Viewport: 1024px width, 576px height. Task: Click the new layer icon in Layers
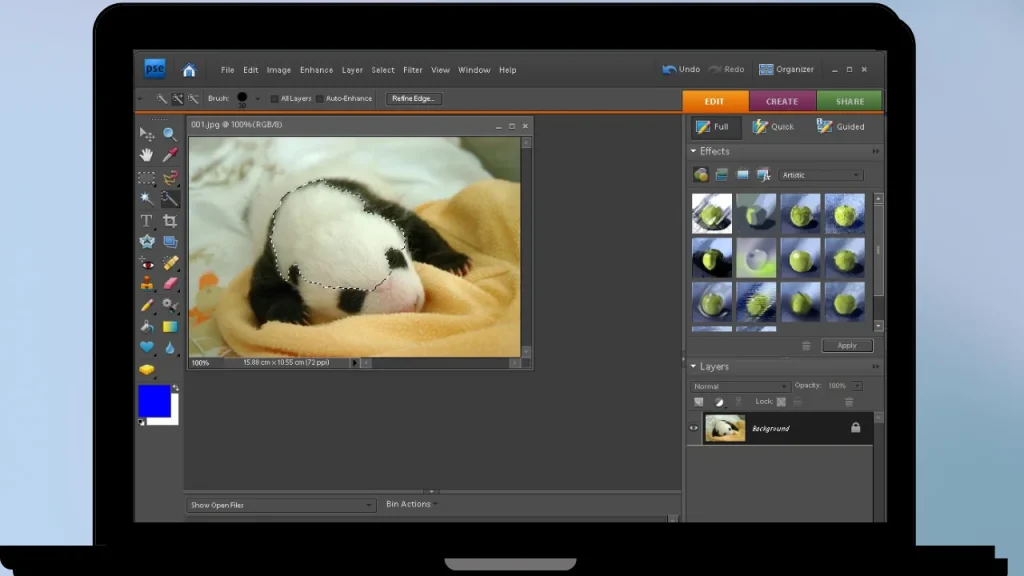coord(699,402)
